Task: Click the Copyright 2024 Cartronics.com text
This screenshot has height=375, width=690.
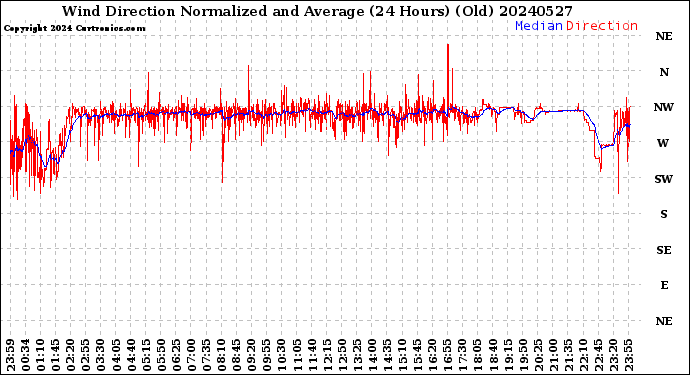Action: coord(74,28)
